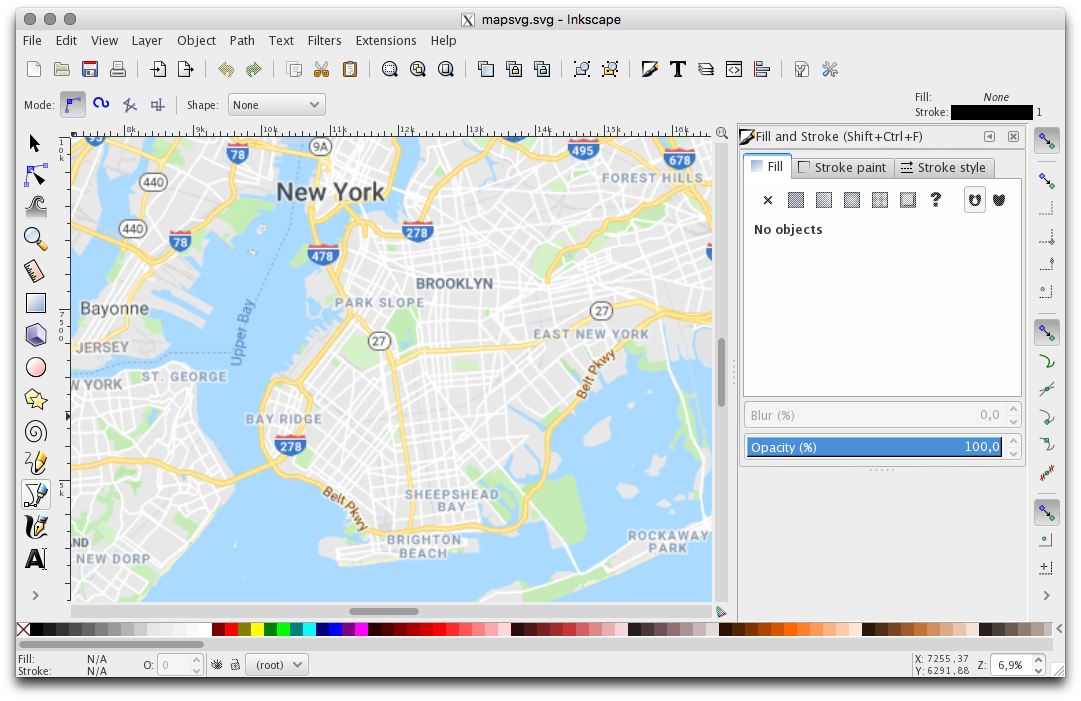The image size is (1081, 701).
Task: Click the Undo arrow icon
Action: click(x=225, y=69)
